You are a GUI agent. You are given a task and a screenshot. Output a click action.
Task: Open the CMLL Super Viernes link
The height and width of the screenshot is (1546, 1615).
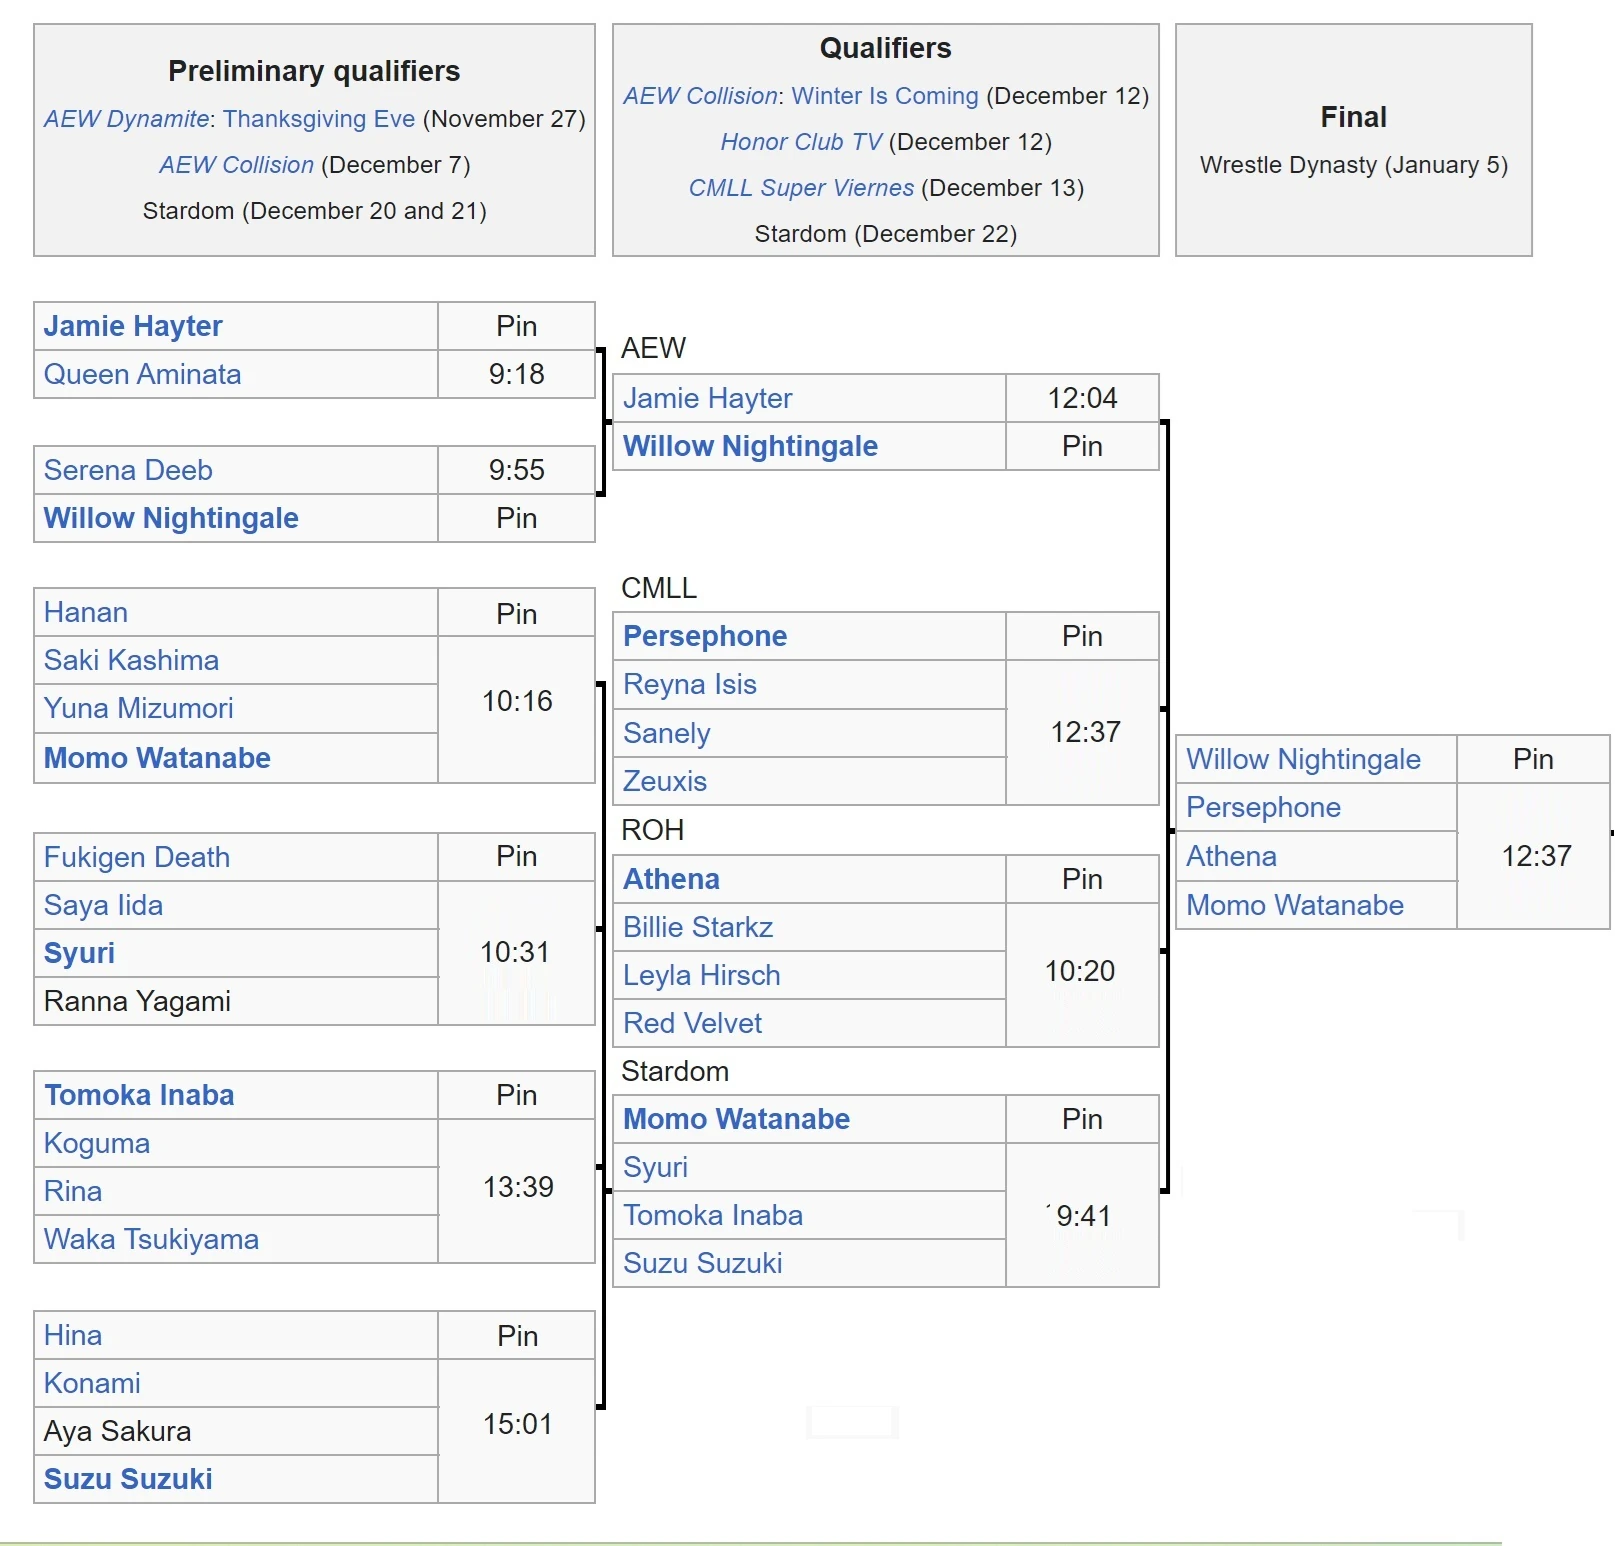click(801, 188)
